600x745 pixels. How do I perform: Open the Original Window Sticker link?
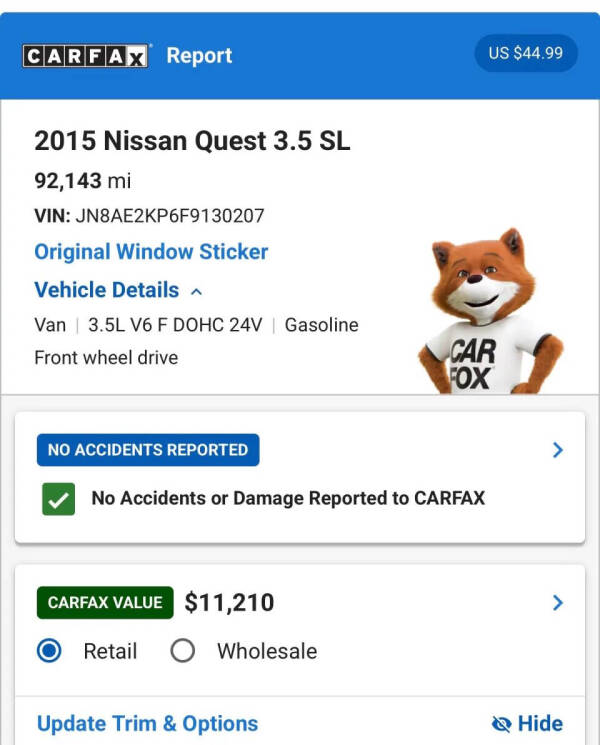click(151, 252)
